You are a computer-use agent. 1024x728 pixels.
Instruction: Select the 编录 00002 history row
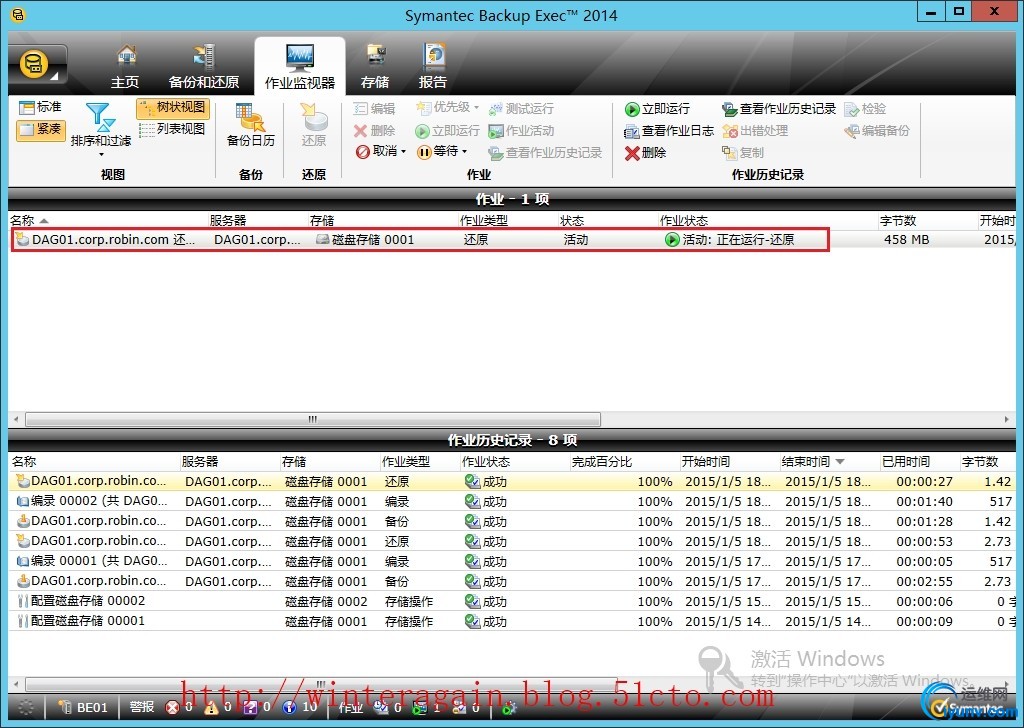(x=513, y=501)
